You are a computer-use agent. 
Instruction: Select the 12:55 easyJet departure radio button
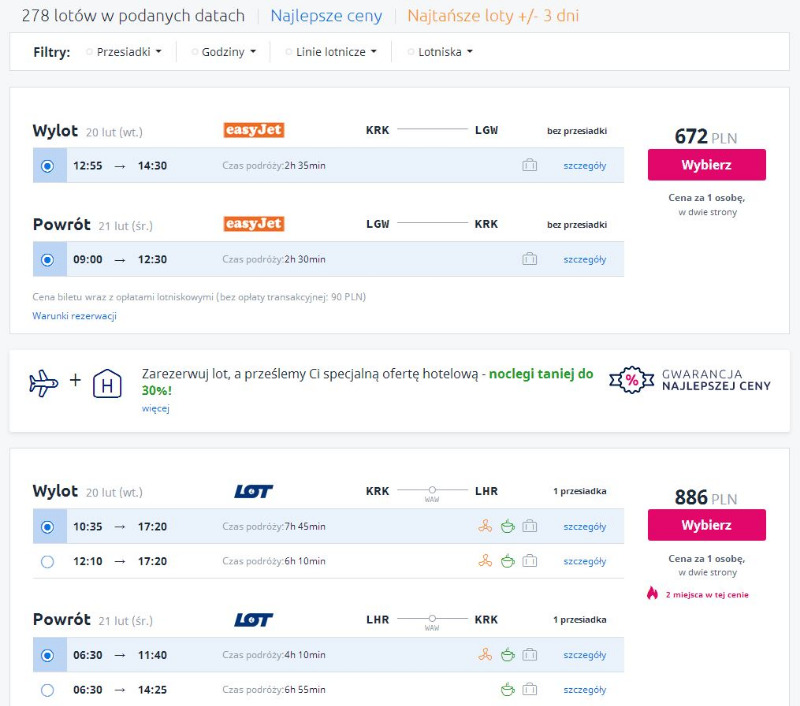tap(47, 166)
